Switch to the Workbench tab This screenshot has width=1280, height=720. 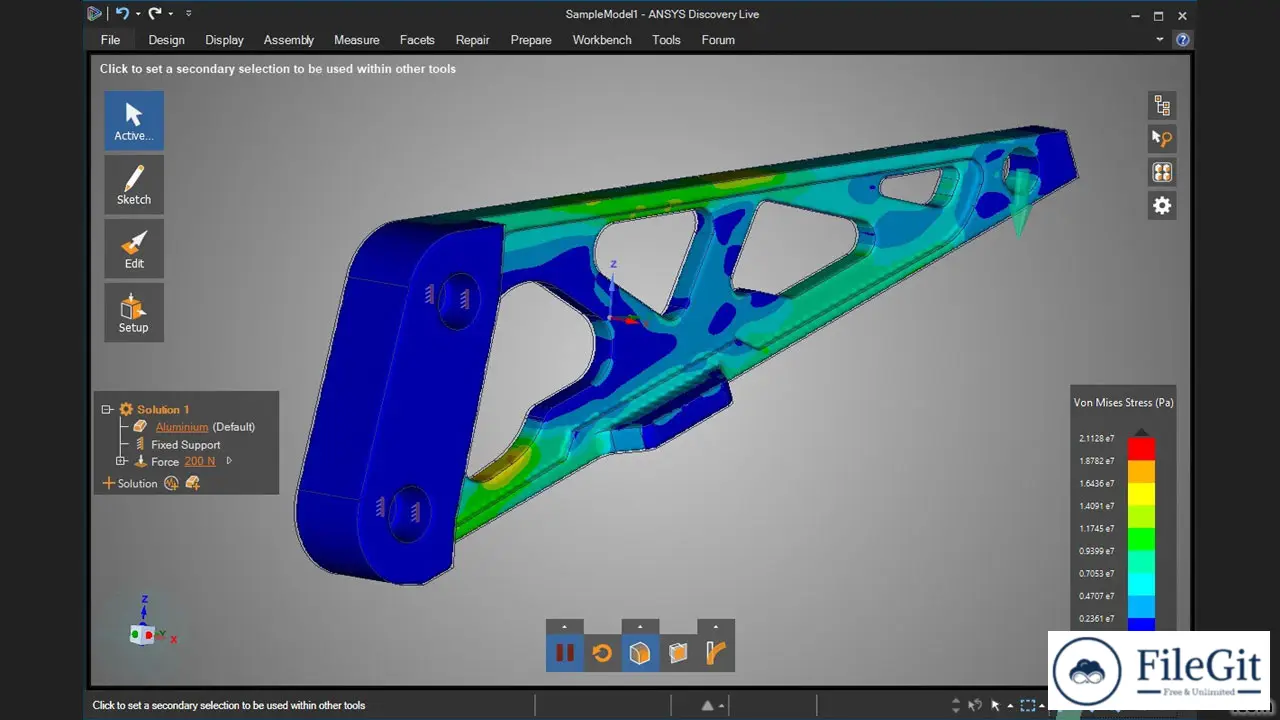pos(602,40)
